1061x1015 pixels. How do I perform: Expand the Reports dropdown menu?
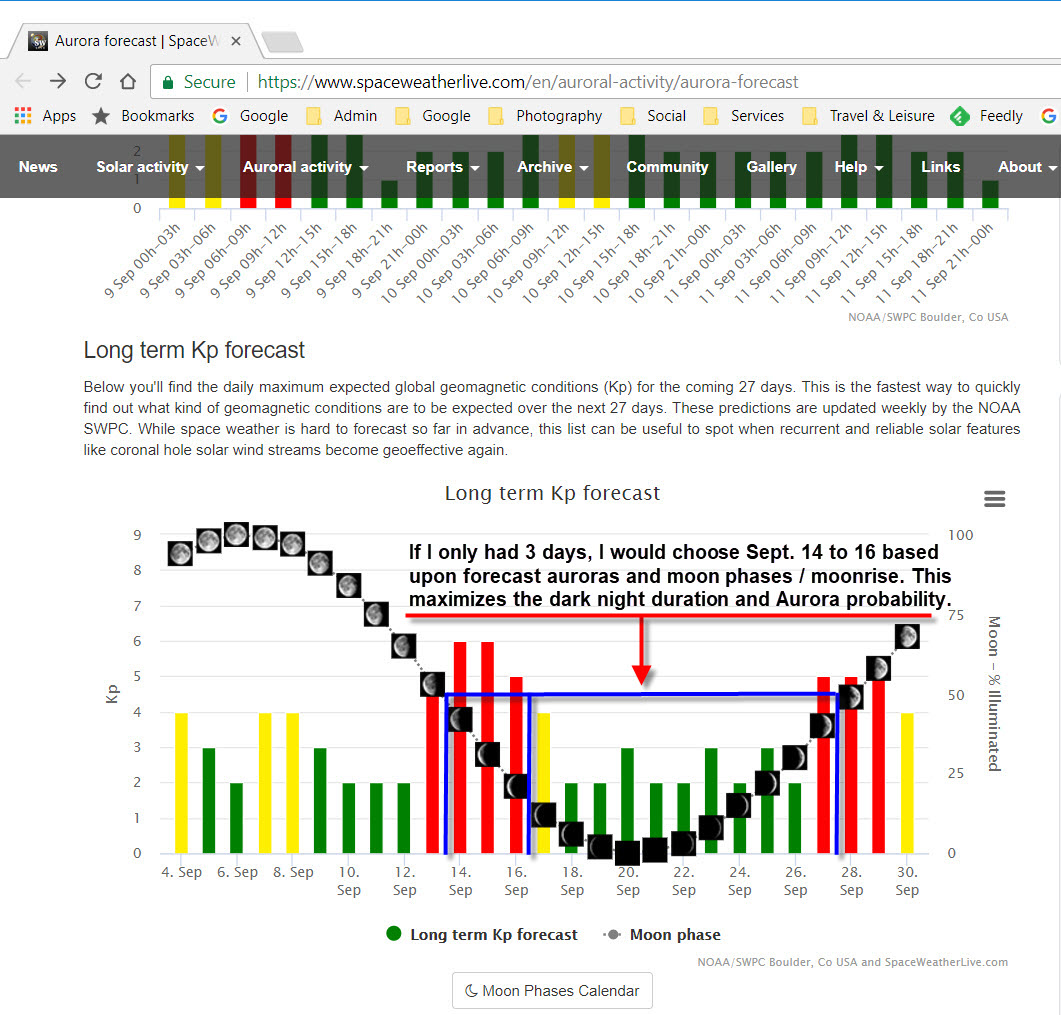point(442,166)
